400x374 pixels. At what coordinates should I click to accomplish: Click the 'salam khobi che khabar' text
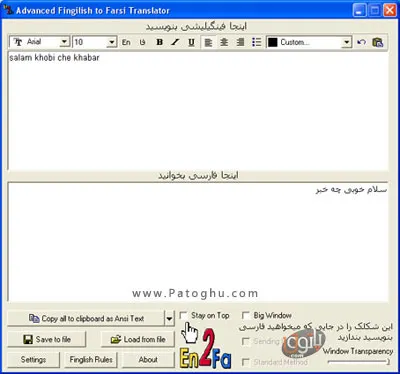[x=54, y=58]
